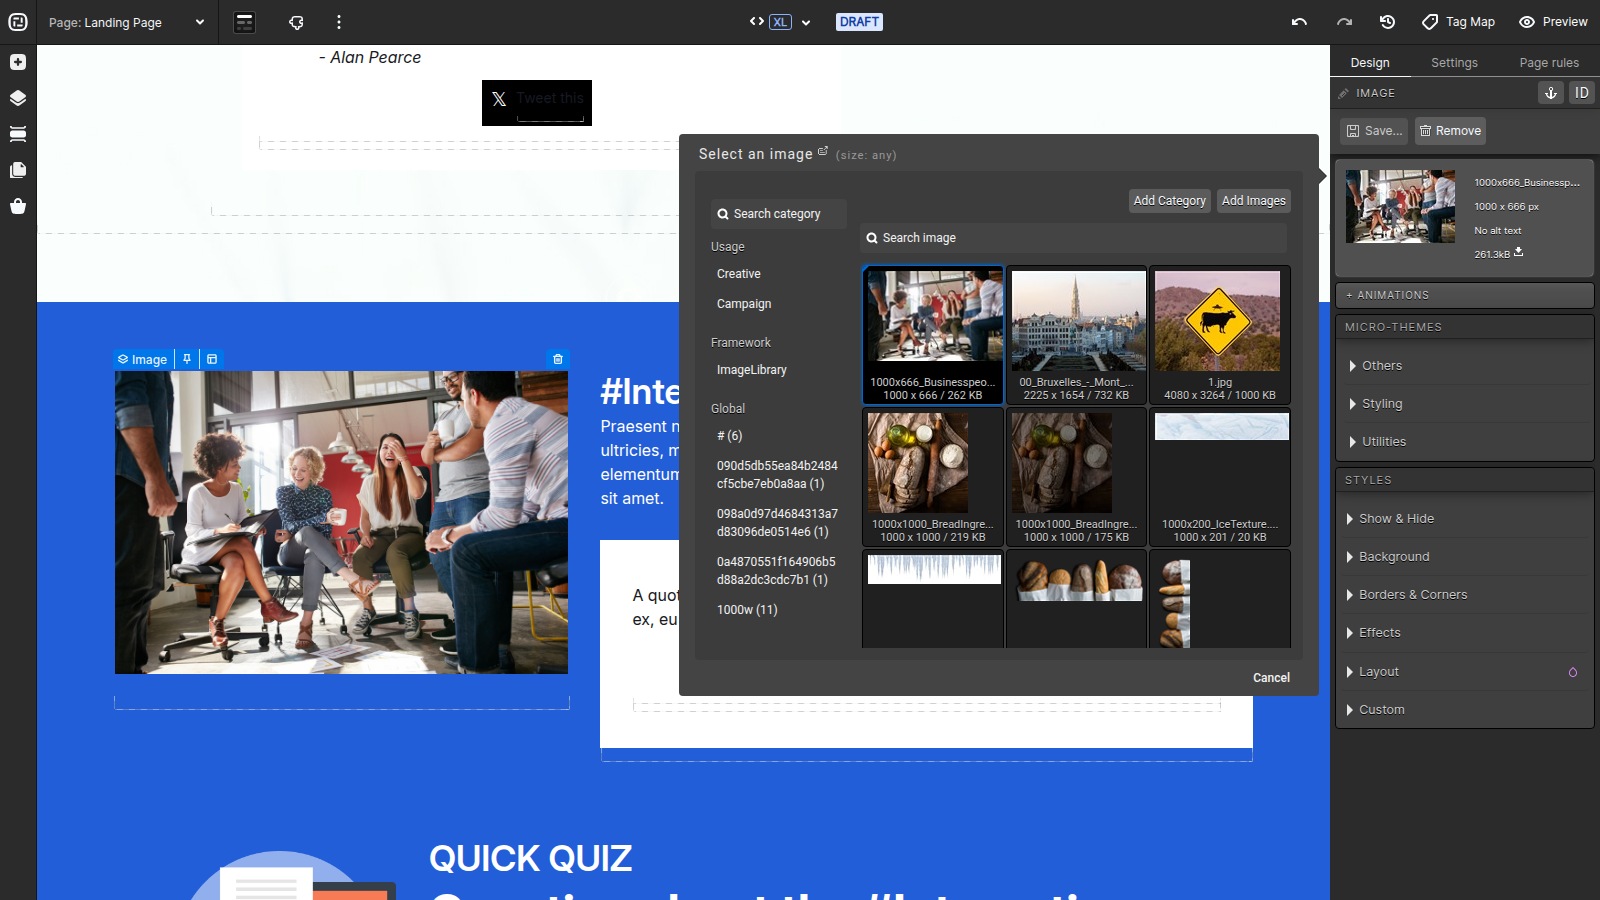The width and height of the screenshot is (1600, 900).
Task: Open the shopping bag panel icon
Action: [18, 206]
